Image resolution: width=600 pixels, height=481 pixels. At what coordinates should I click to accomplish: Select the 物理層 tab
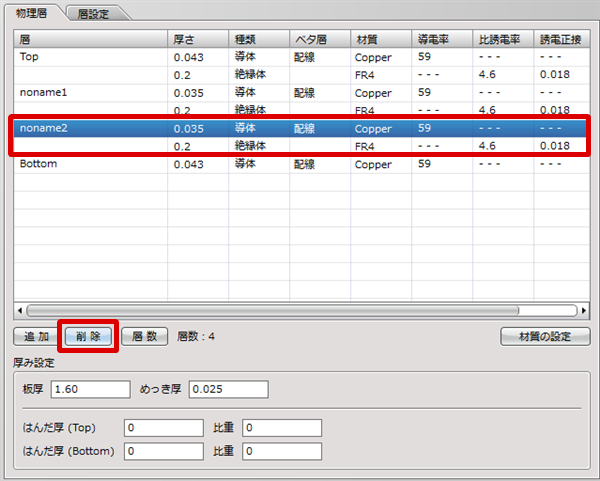35,11
